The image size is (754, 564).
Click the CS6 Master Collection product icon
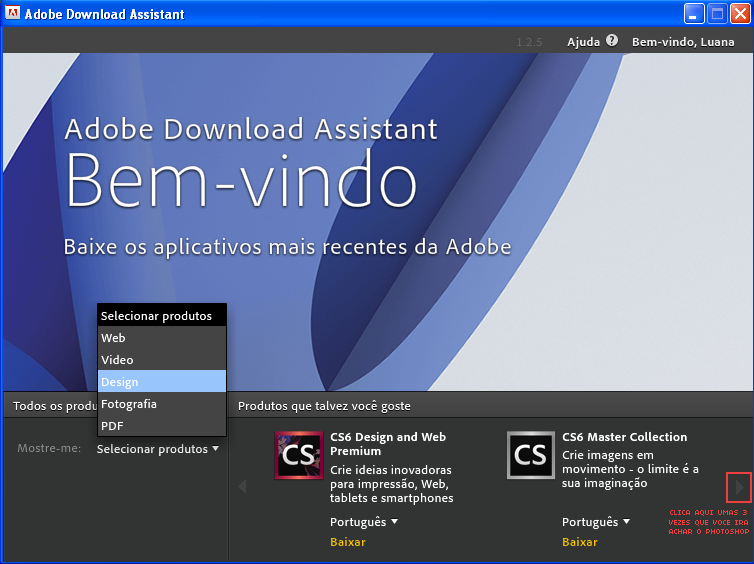(531, 456)
